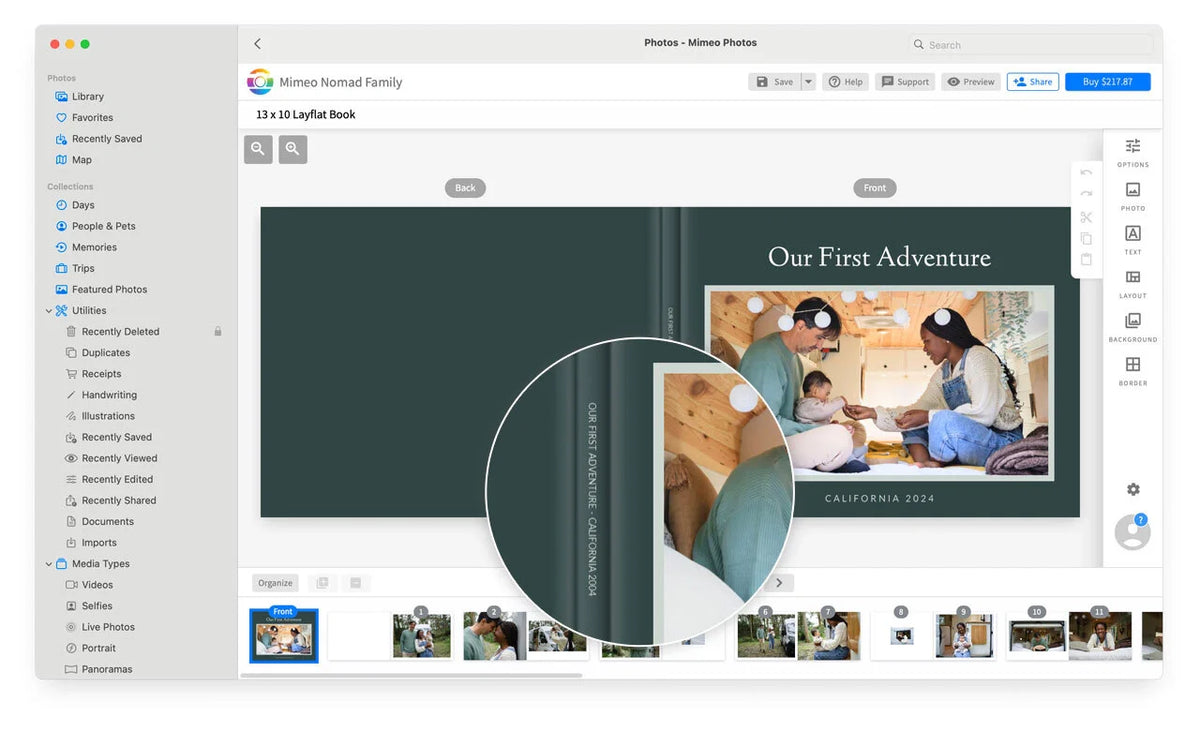This screenshot has width=1200, height=732.
Task: Collapse the Utilities section
Action: click(x=49, y=311)
